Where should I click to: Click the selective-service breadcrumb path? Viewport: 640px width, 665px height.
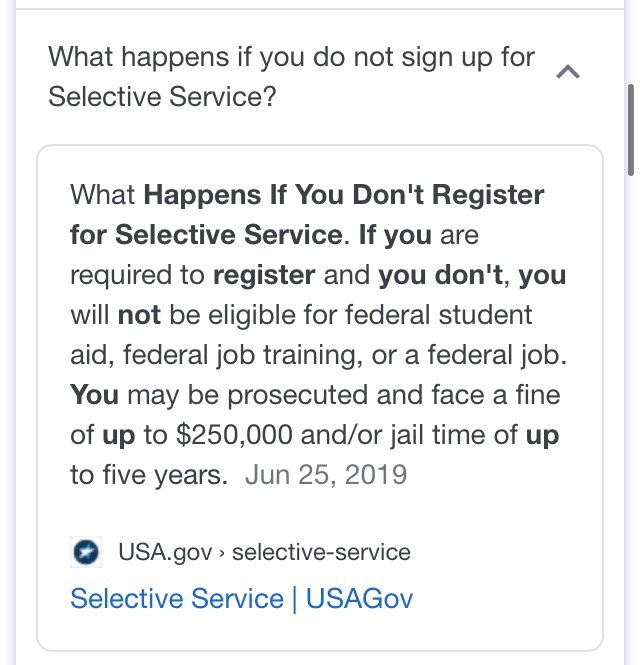tap(321, 552)
